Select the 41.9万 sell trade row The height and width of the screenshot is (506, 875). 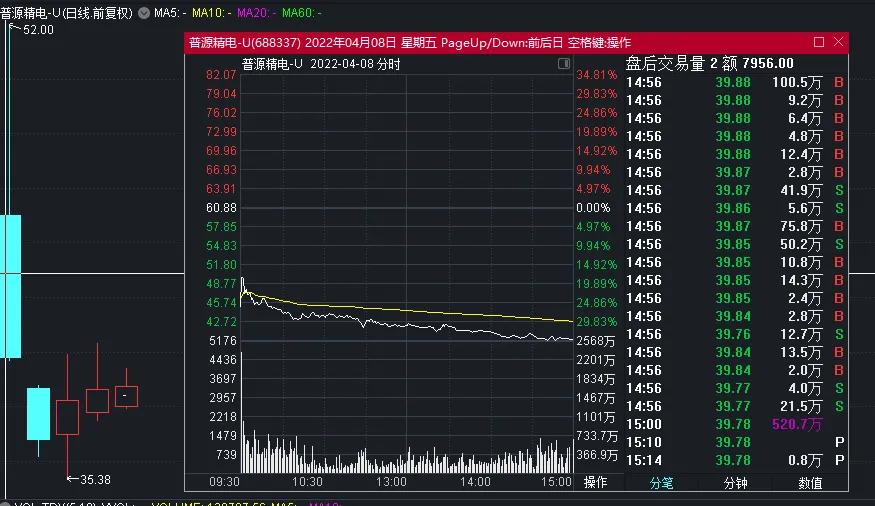click(x=735, y=190)
